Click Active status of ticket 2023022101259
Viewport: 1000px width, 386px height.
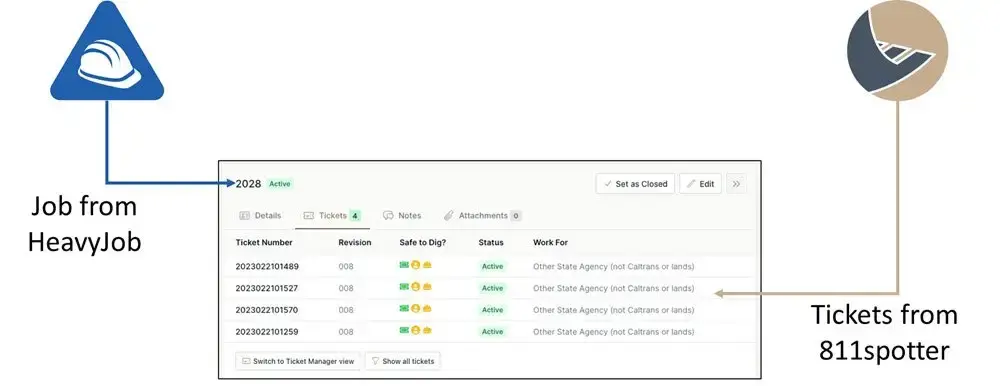[492, 332]
